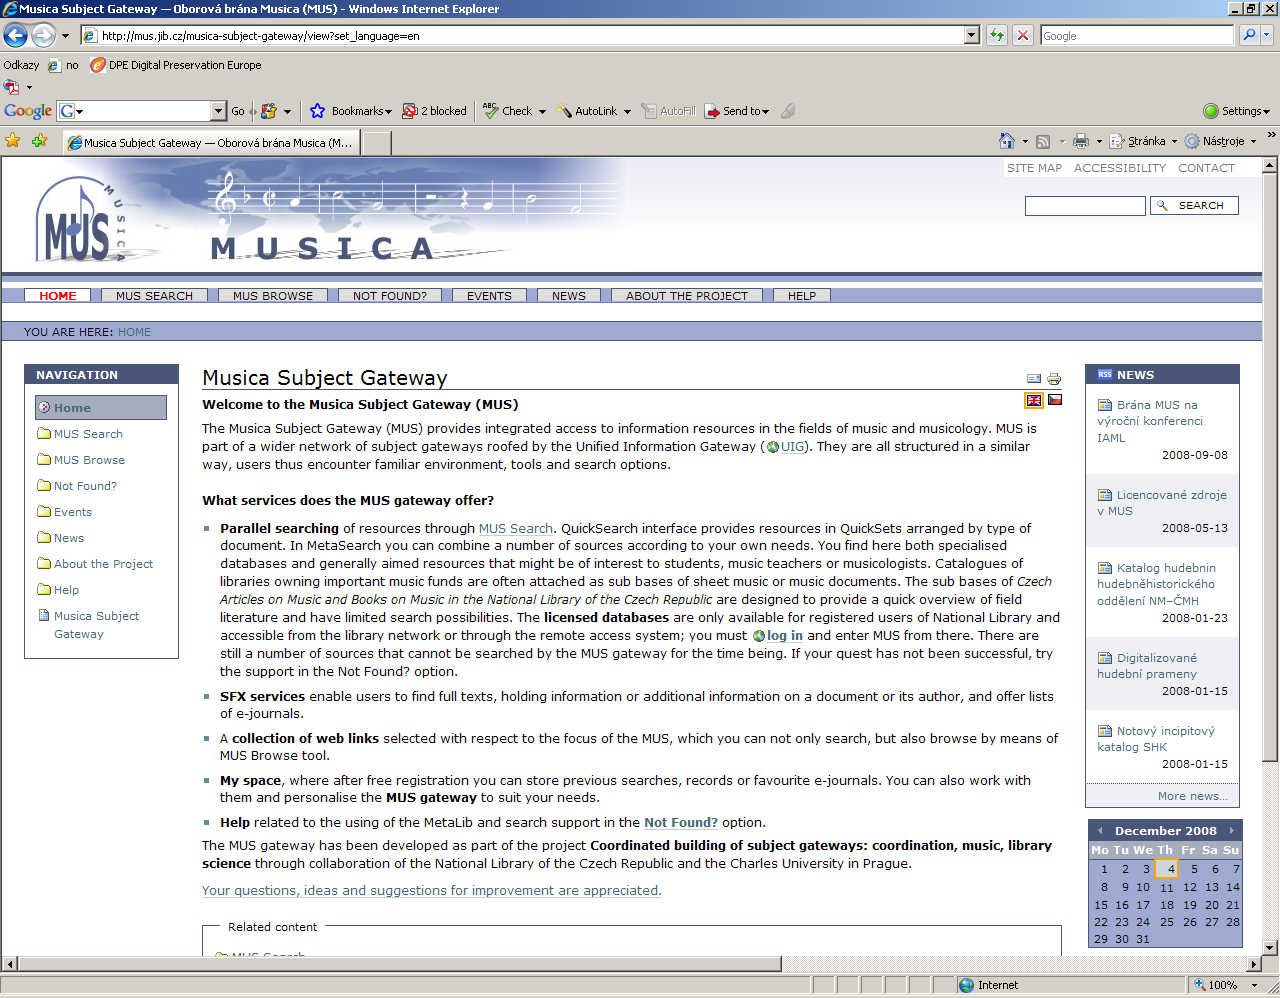
Task: Click the SEARCH button
Action: (1194, 205)
